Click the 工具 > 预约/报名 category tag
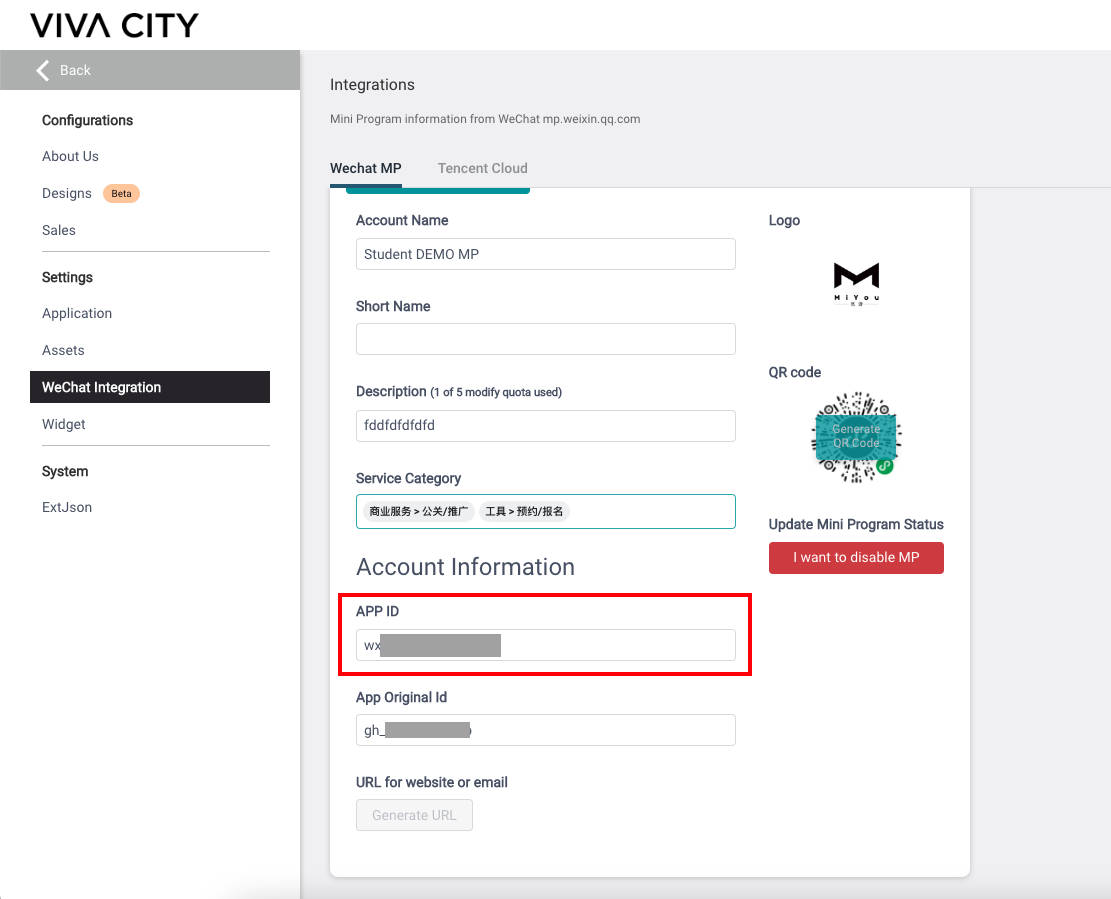Image resolution: width=1111 pixels, height=899 pixels. coord(524,511)
